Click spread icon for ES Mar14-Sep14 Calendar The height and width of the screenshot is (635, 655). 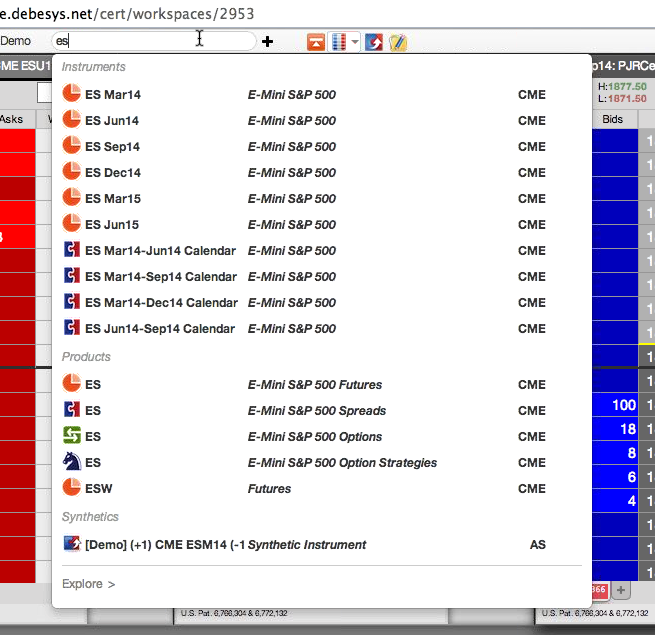[72, 275]
